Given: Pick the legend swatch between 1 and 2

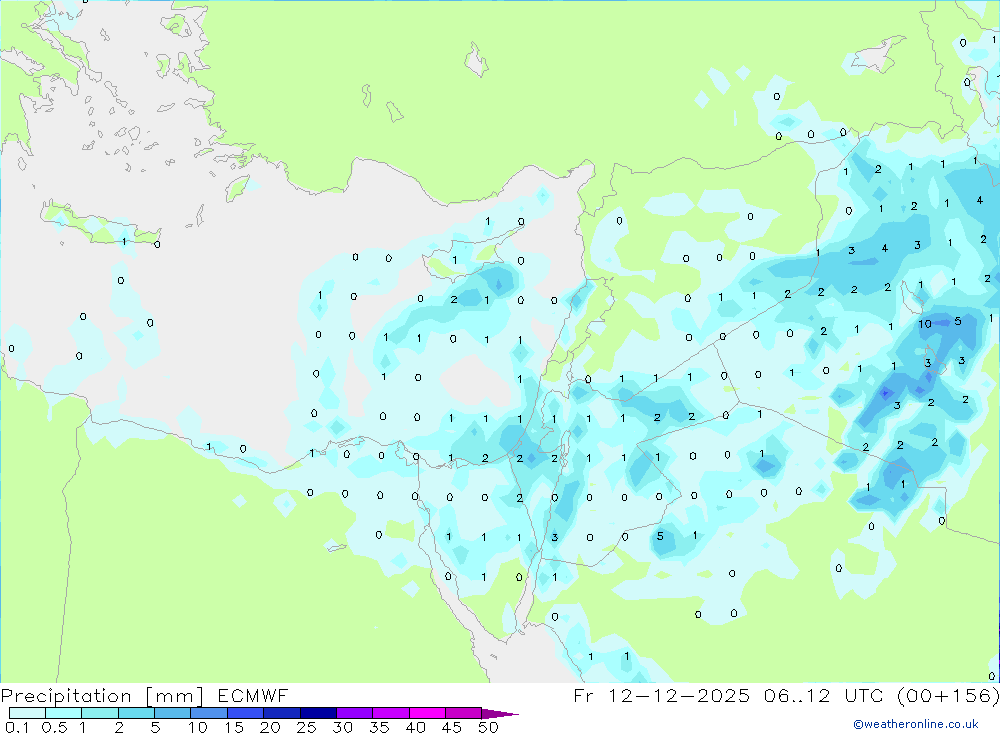Looking at the screenshot, I should tap(100, 713).
